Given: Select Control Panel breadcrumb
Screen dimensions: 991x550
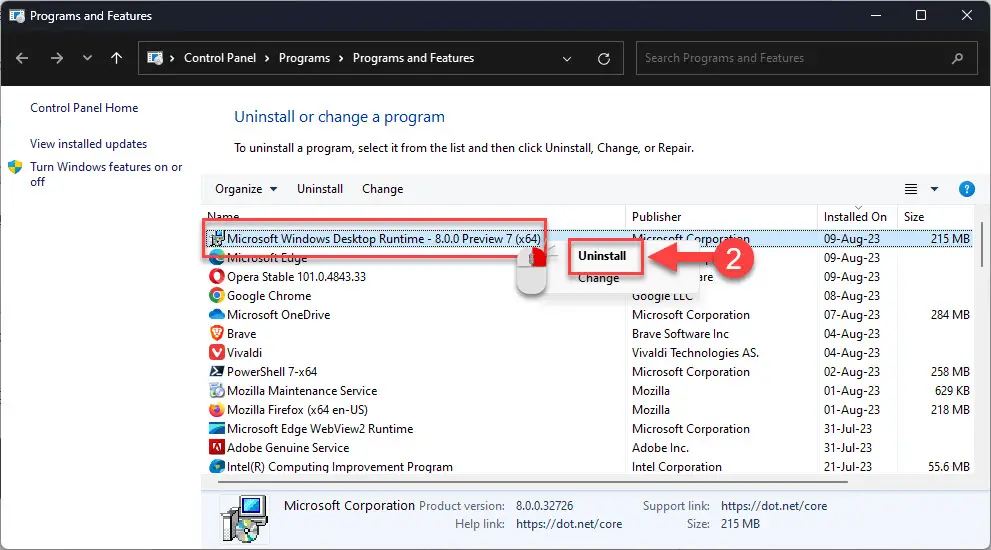Looking at the screenshot, I should (x=220, y=58).
